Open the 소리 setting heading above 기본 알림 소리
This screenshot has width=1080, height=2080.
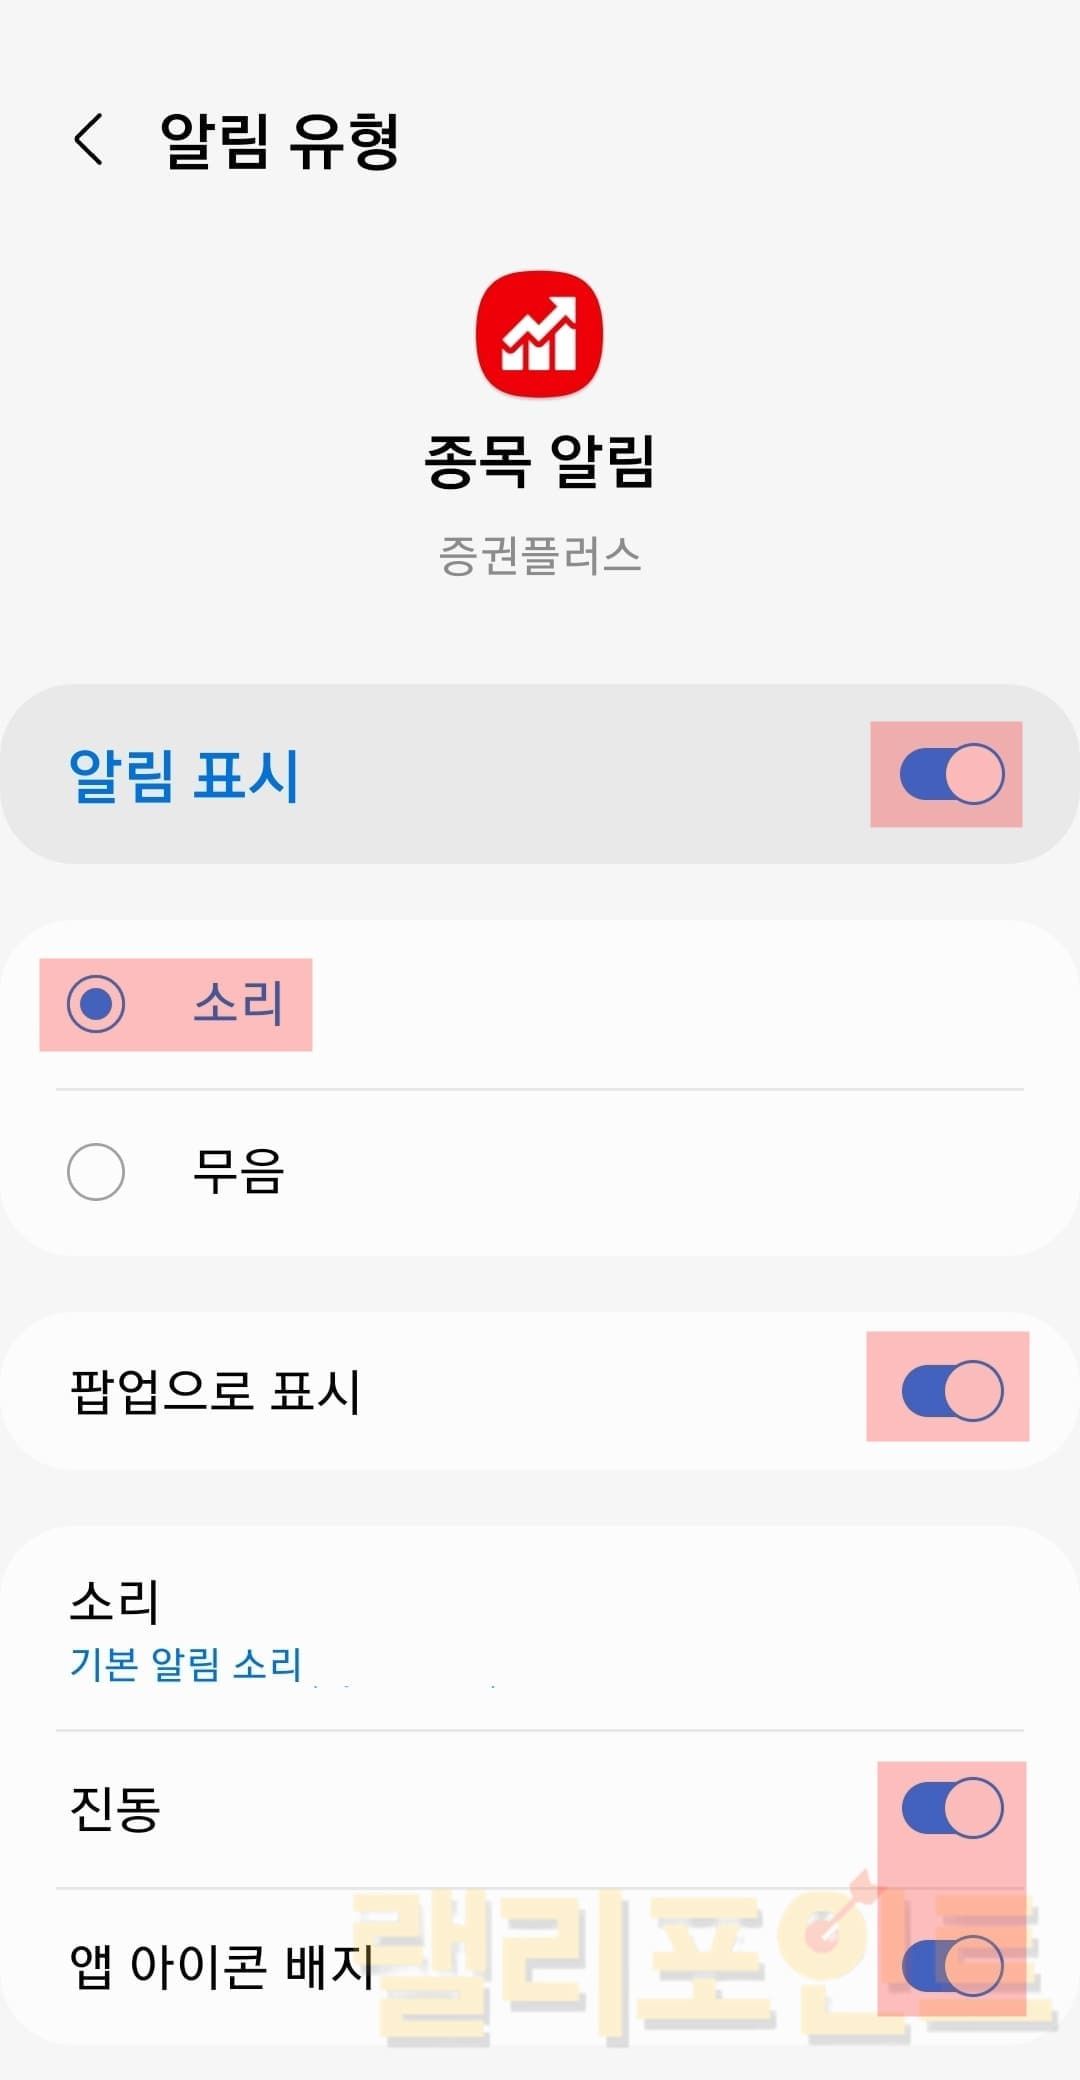[x=115, y=1601]
